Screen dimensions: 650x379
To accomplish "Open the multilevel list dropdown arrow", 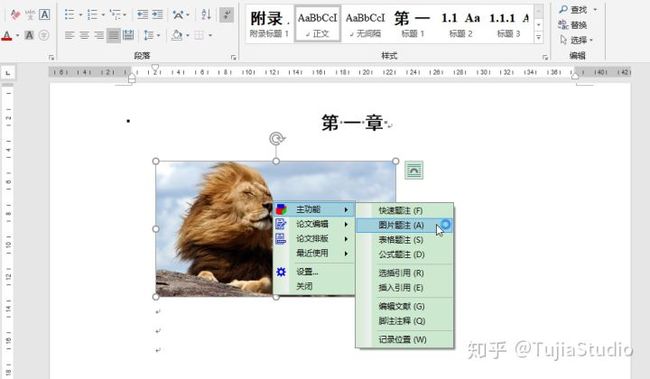I will [x=125, y=15].
